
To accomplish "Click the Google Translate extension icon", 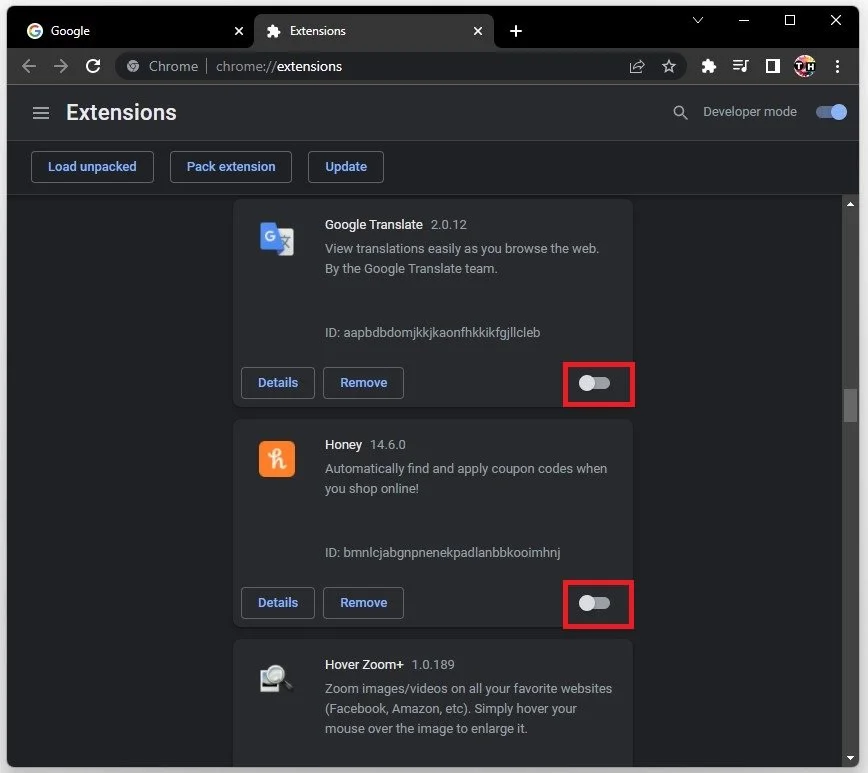I will pos(277,239).
